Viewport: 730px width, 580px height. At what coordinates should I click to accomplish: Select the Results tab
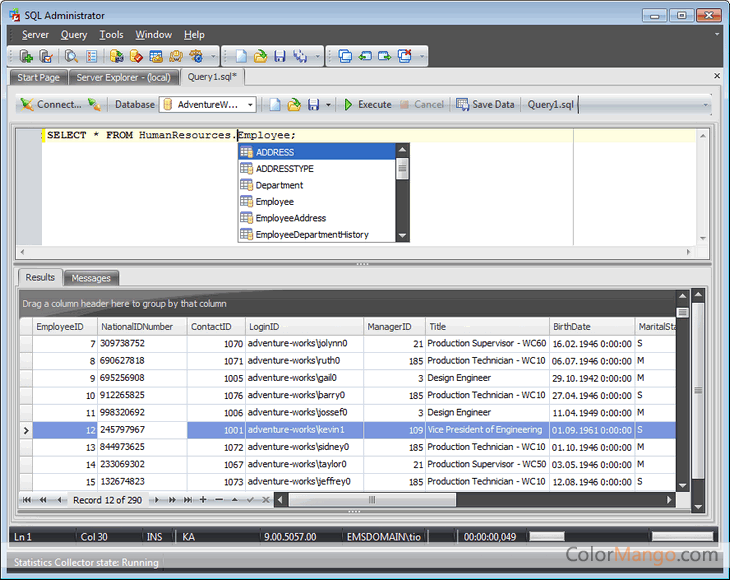click(x=40, y=277)
